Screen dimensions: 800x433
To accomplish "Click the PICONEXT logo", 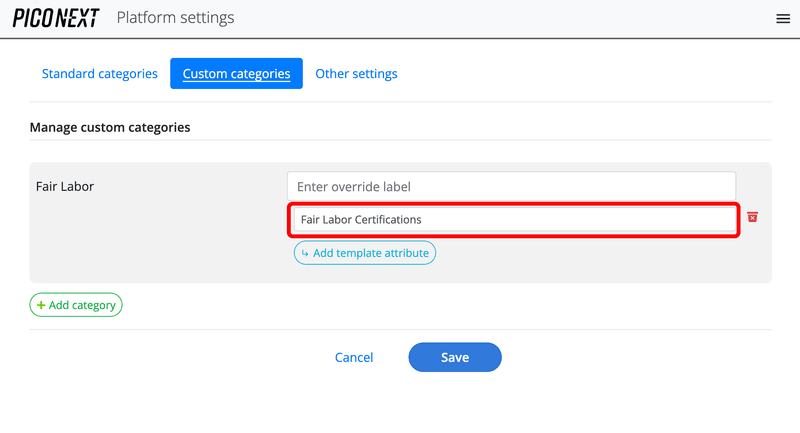I will coord(55,18).
